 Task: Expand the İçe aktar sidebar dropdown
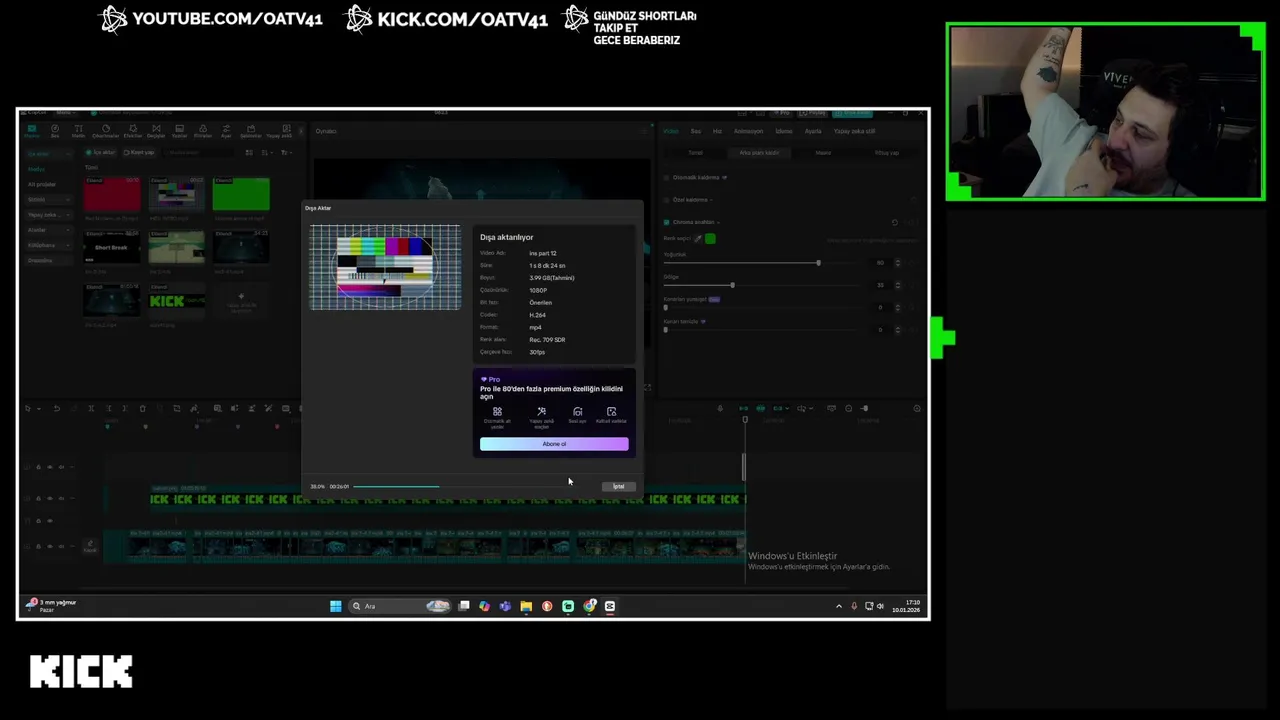pos(49,154)
